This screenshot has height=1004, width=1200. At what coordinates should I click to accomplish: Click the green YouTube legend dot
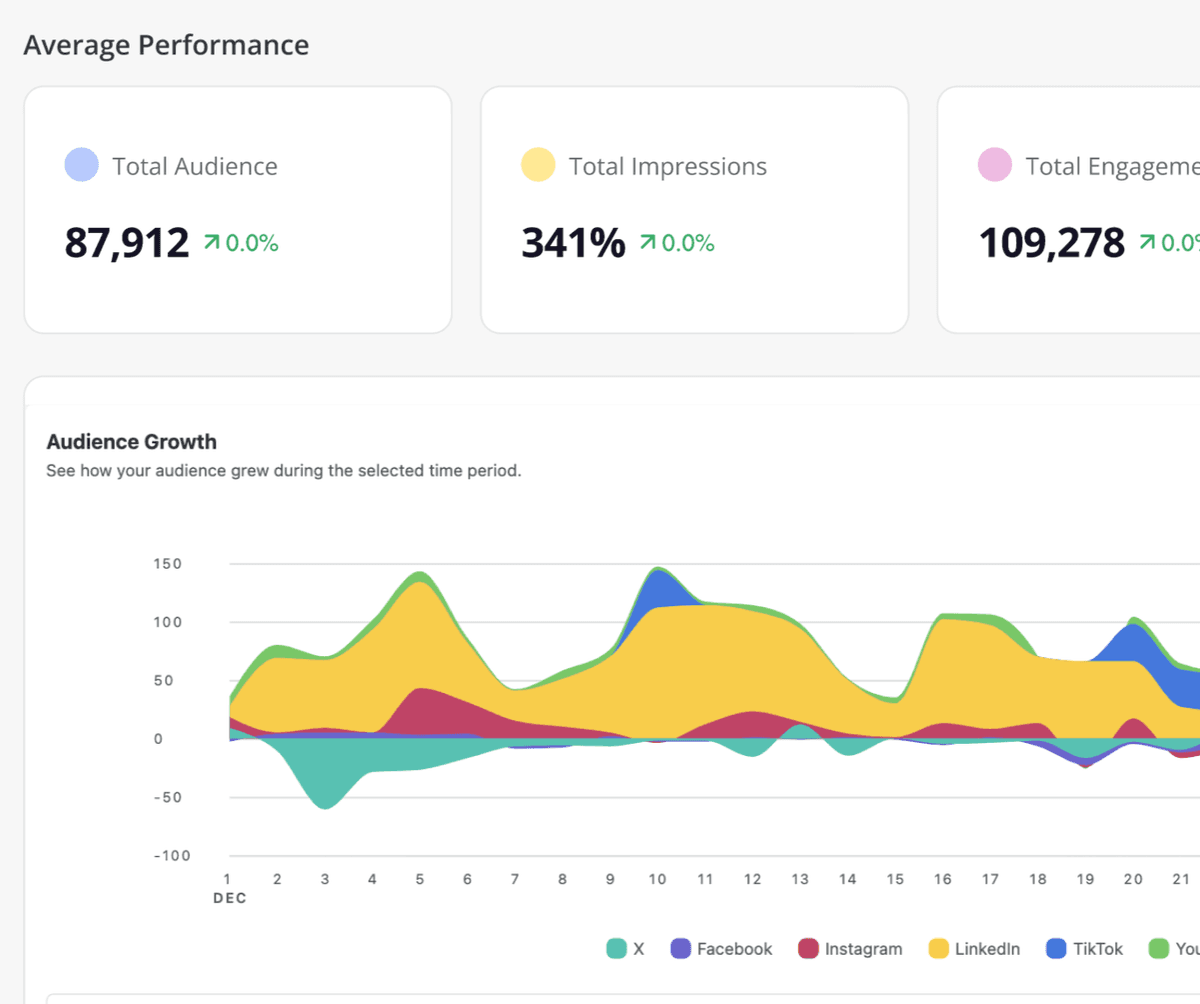pyautogui.click(x=1158, y=949)
